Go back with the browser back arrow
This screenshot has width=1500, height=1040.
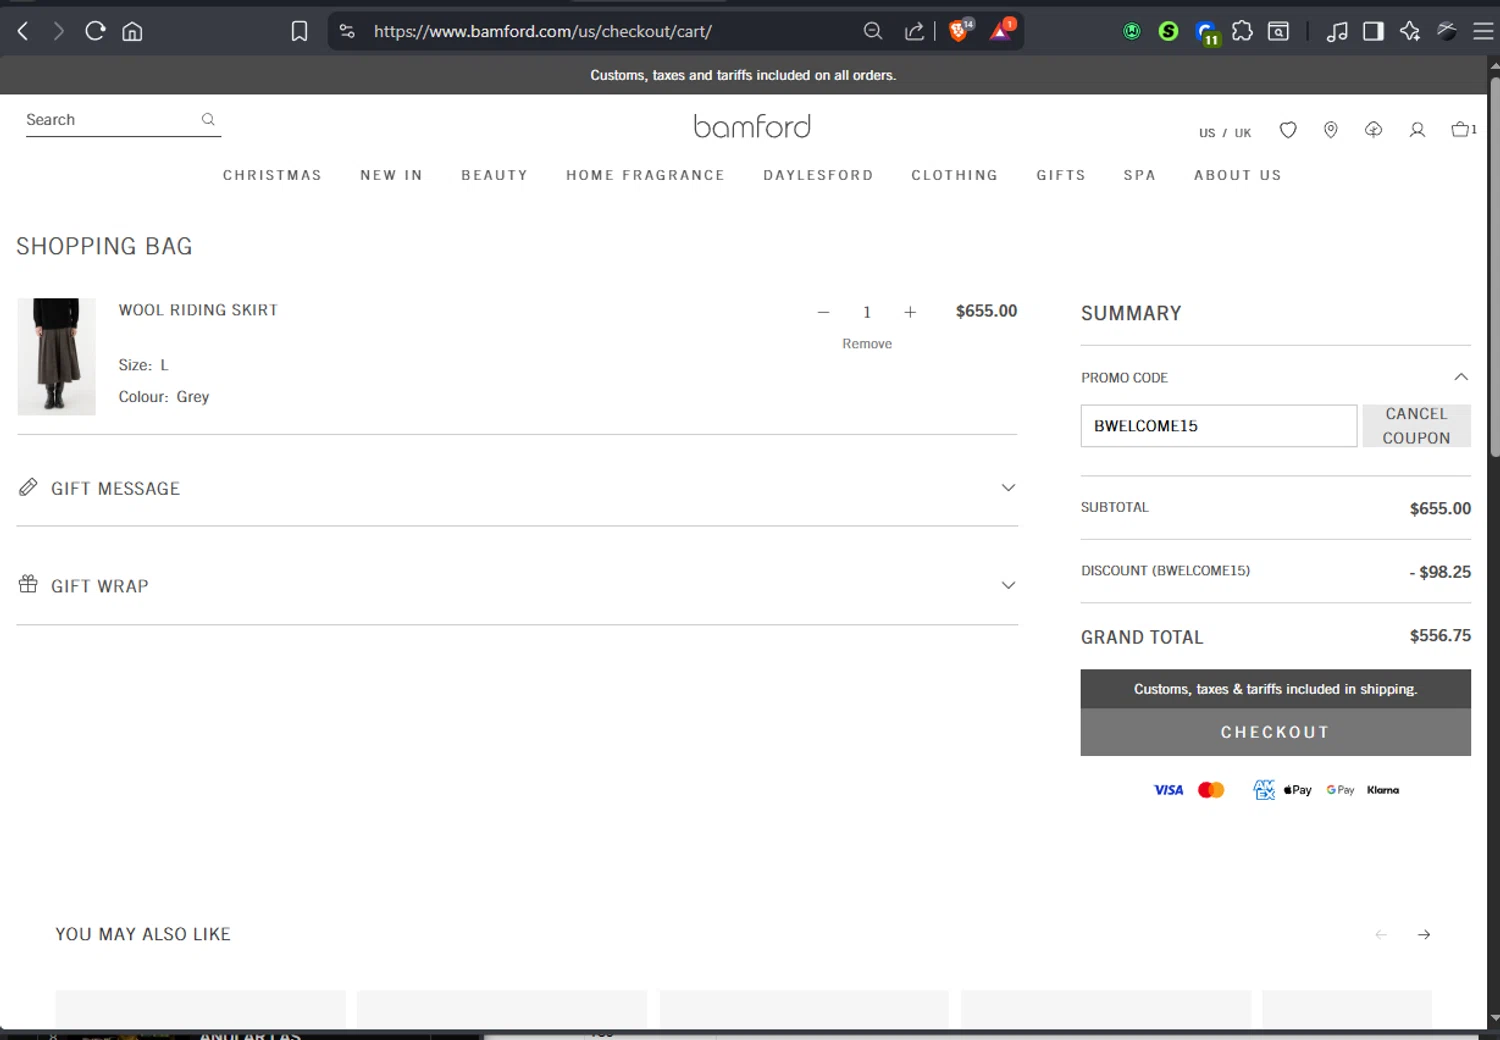click(23, 31)
